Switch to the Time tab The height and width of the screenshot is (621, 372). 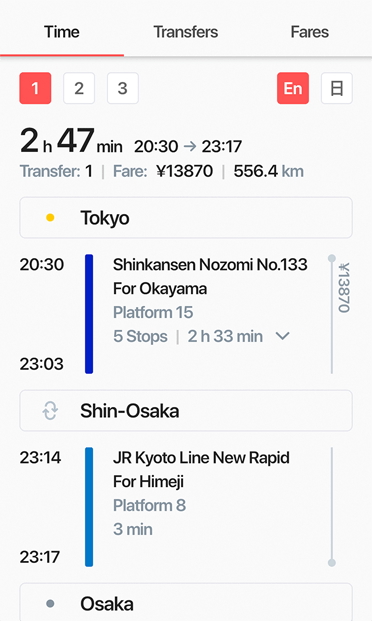62,32
